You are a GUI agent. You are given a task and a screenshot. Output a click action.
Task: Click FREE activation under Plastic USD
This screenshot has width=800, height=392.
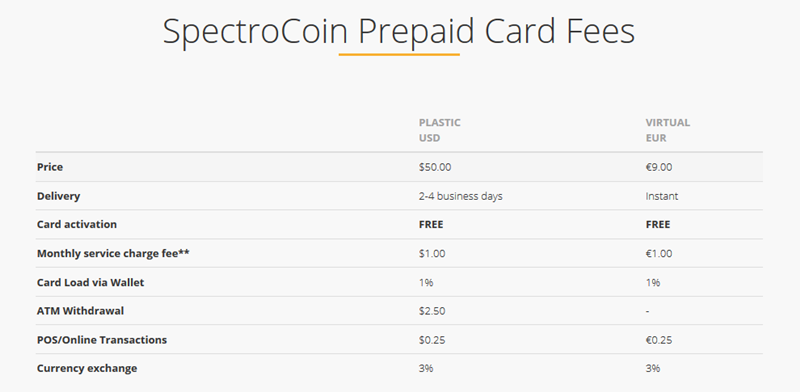click(x=431, y=225)
